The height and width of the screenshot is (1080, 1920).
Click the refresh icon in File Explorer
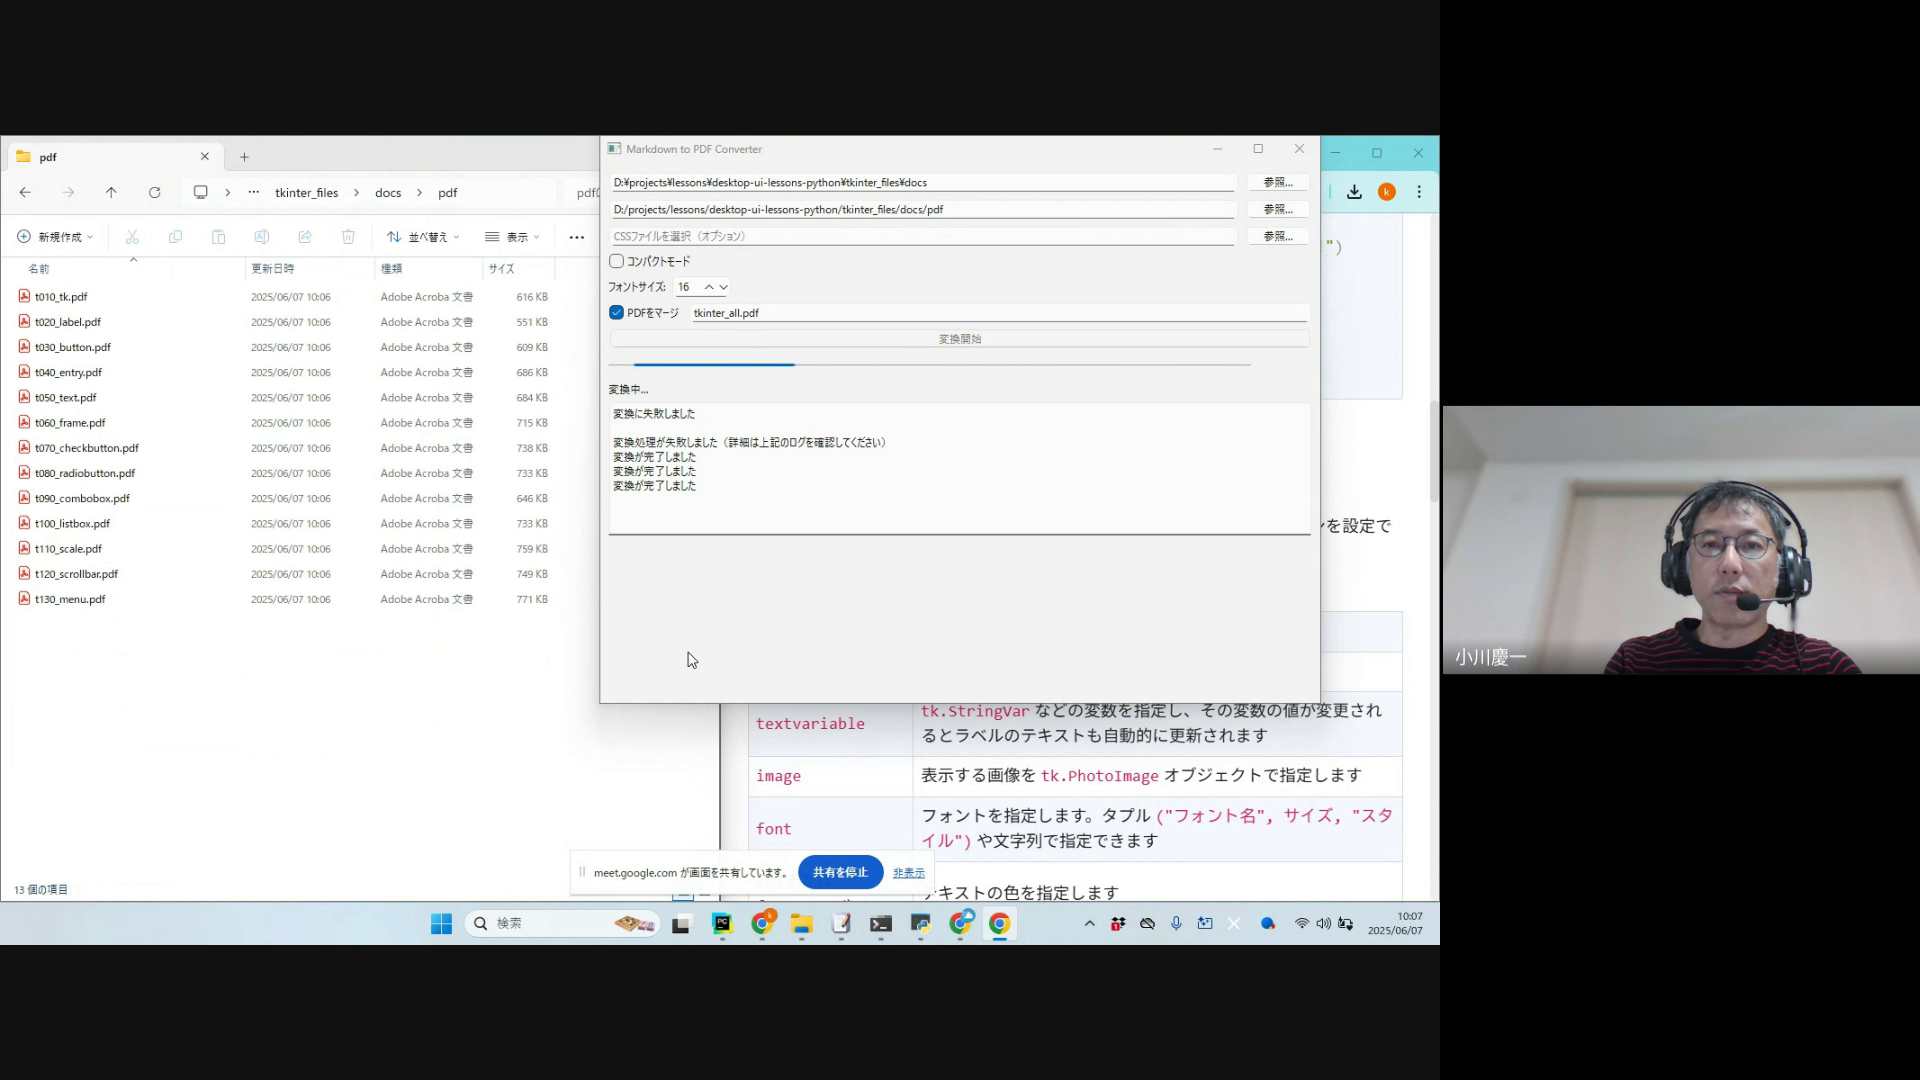coord(154,192)
